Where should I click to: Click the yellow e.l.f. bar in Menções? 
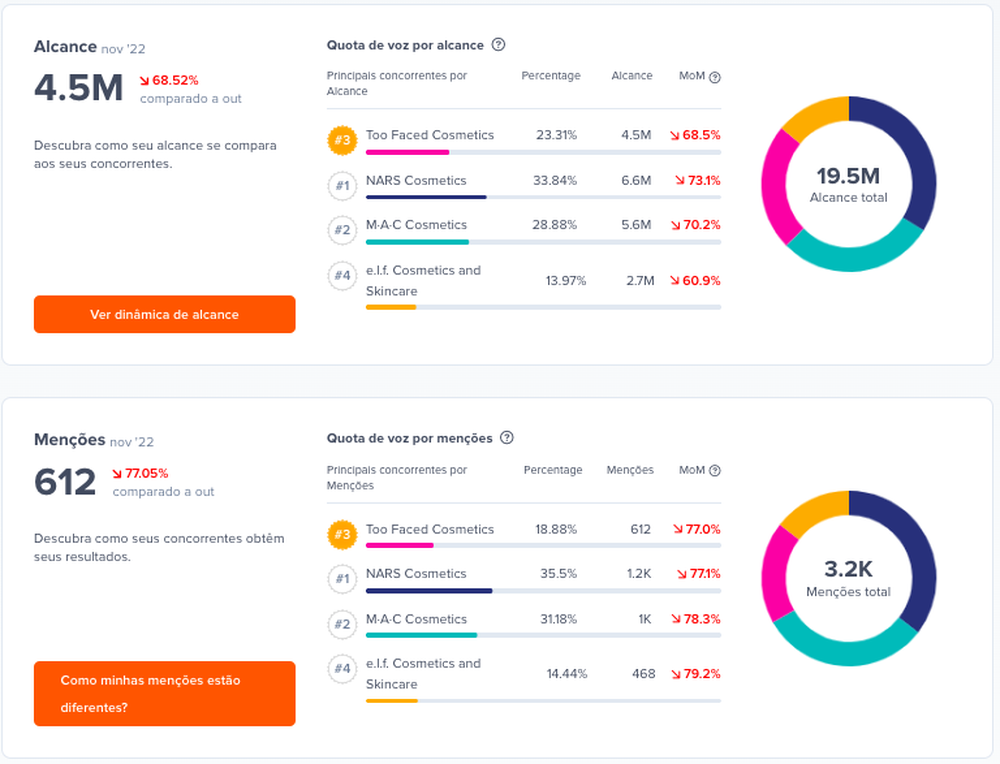point(392,701)
